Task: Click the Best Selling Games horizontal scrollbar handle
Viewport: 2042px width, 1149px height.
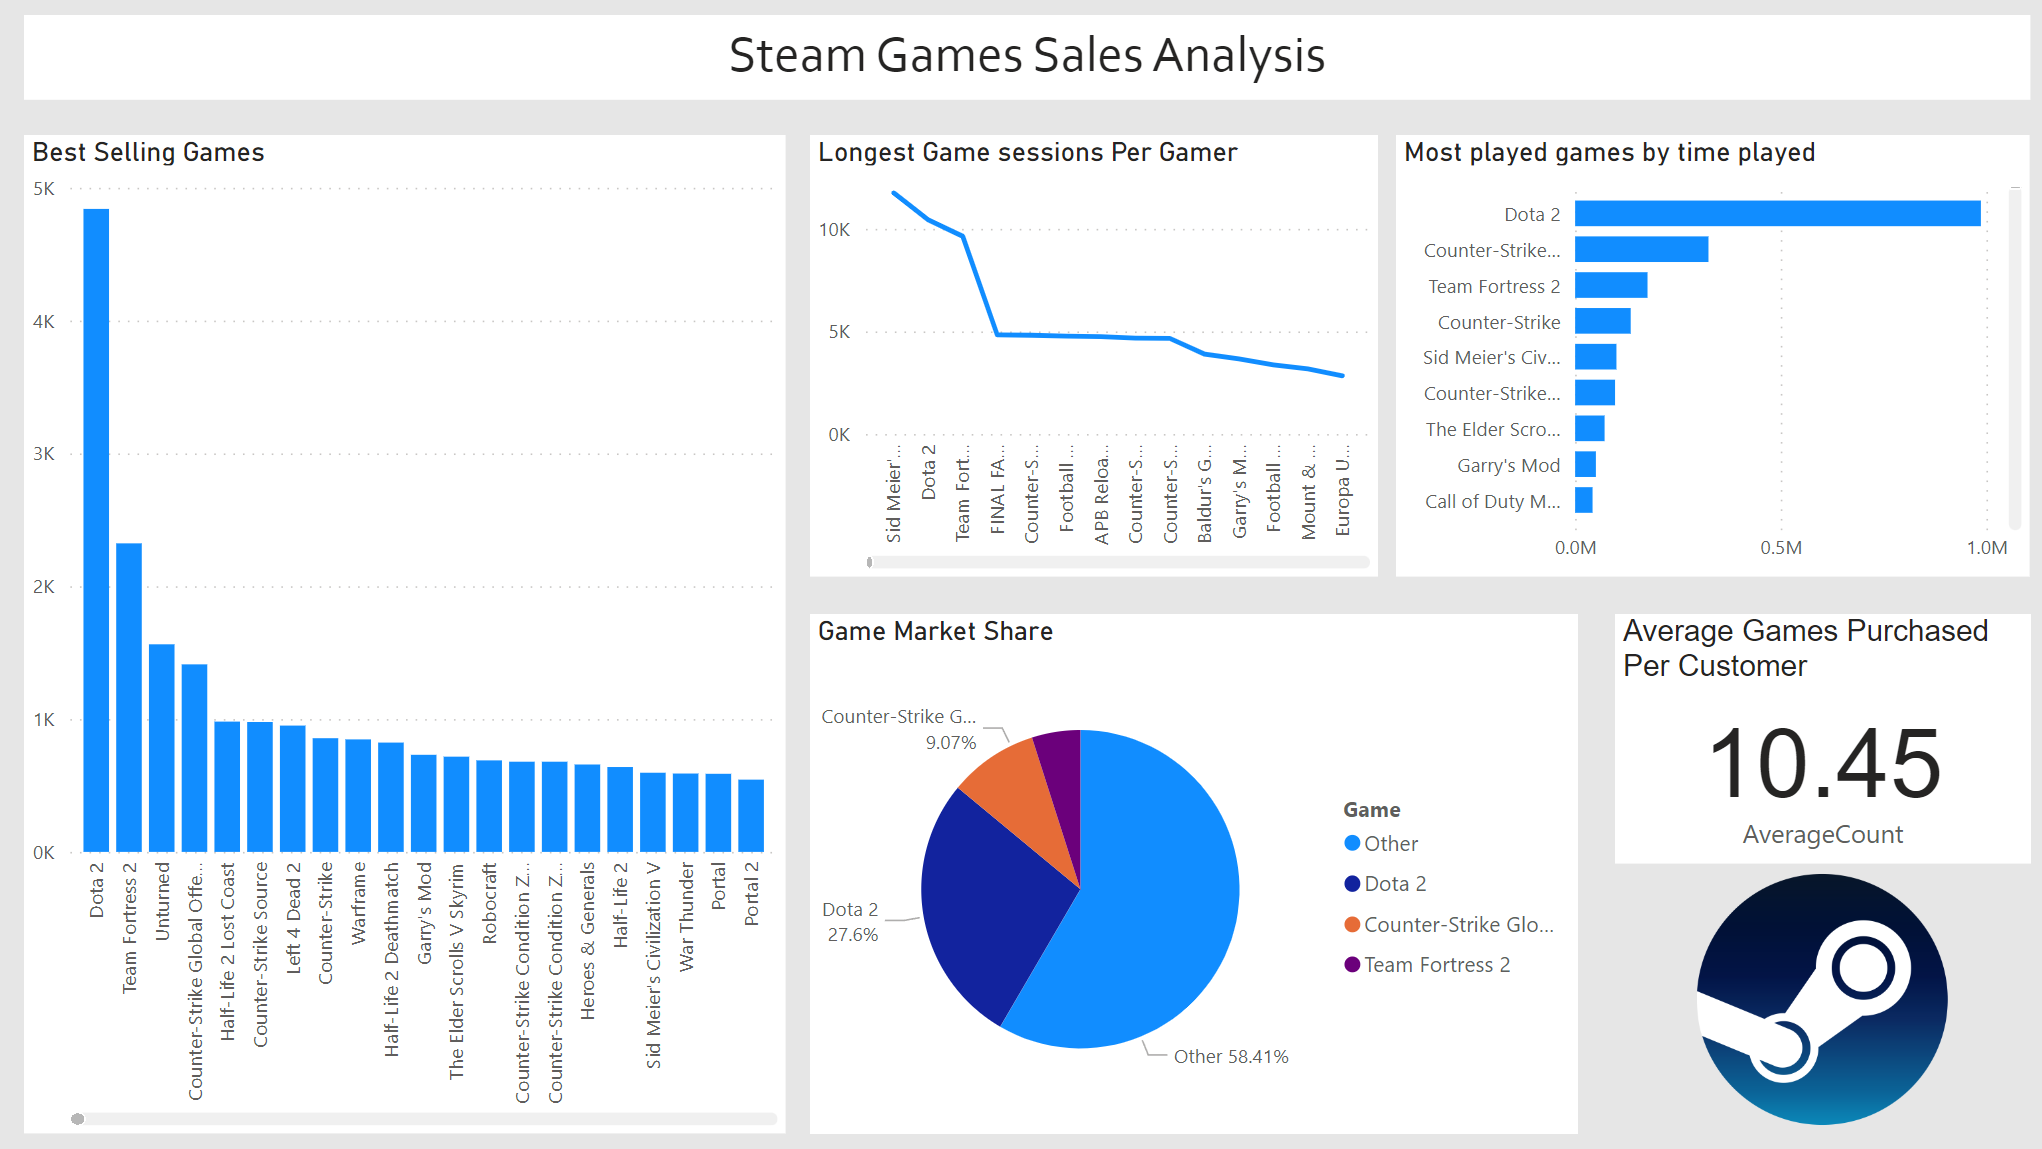Action: (x=78, y=1119)
